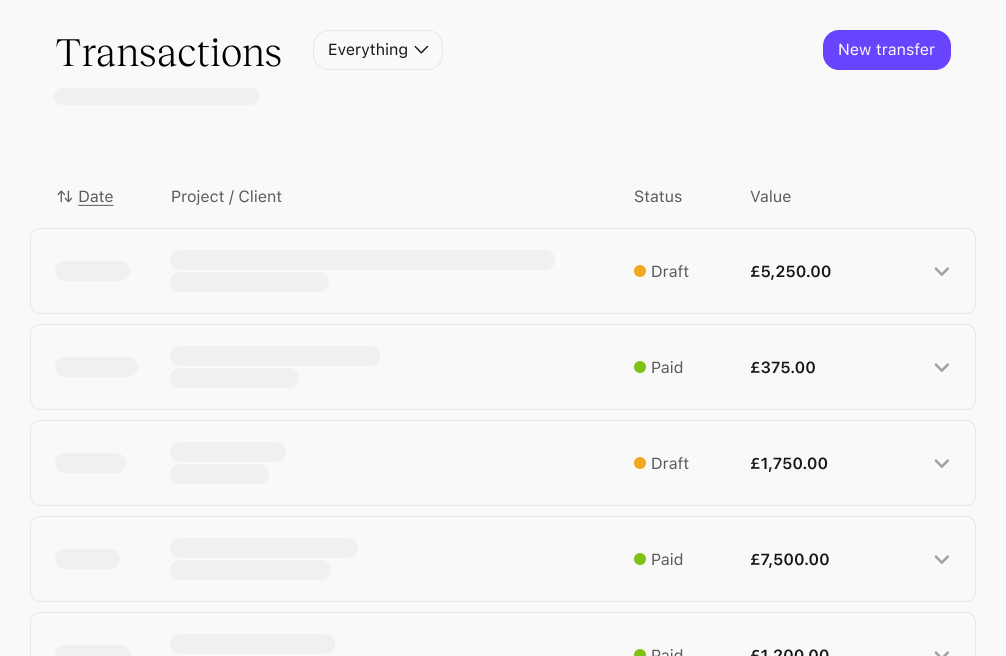Select the £5,250.00 value amount
Screen dimensions: 1006x656
(x=790, y=271)
